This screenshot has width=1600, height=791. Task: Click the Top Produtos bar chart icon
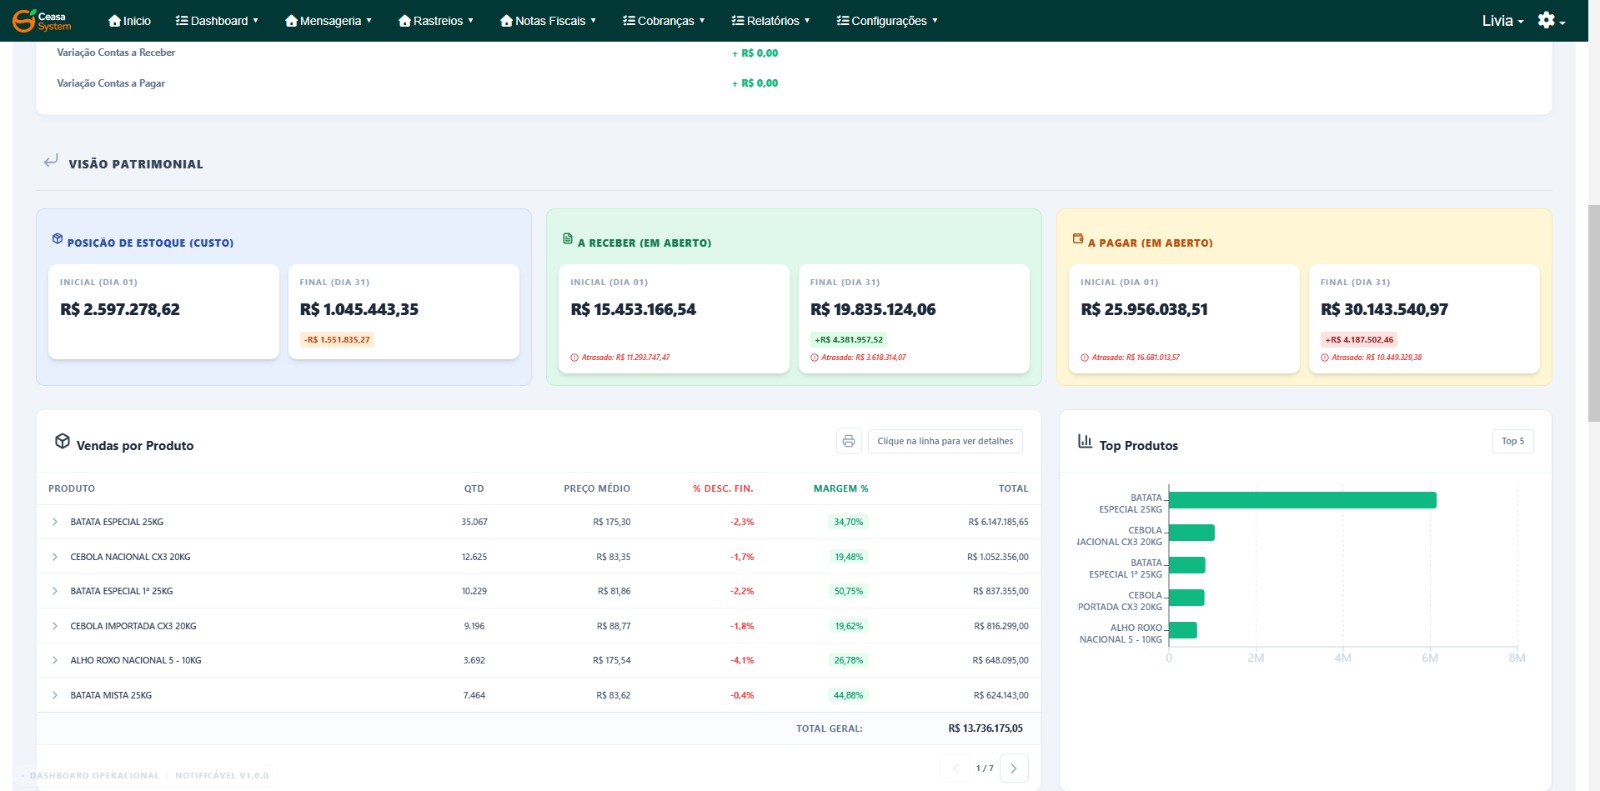[1085, 441]
